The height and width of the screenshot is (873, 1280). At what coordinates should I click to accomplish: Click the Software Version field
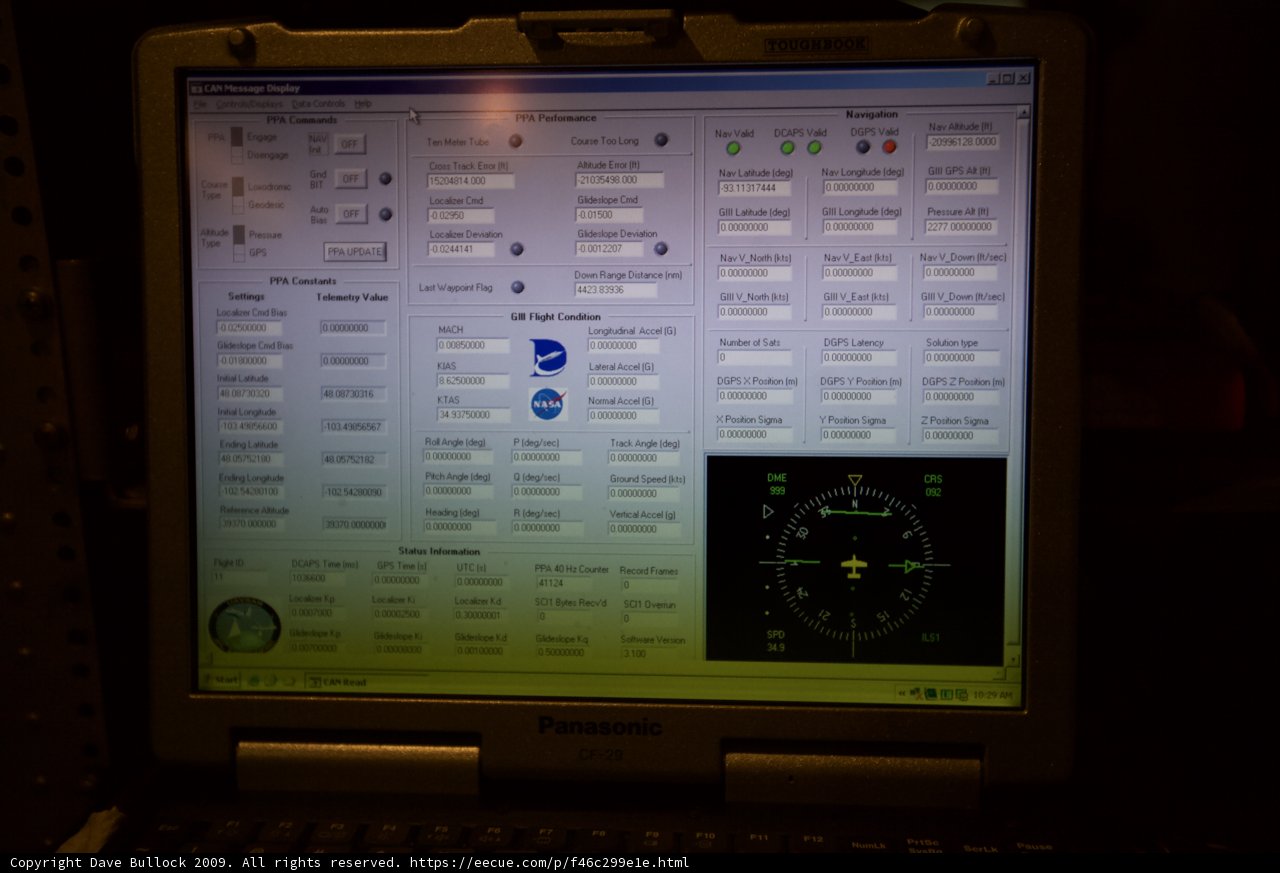click(x=650, y=653)
